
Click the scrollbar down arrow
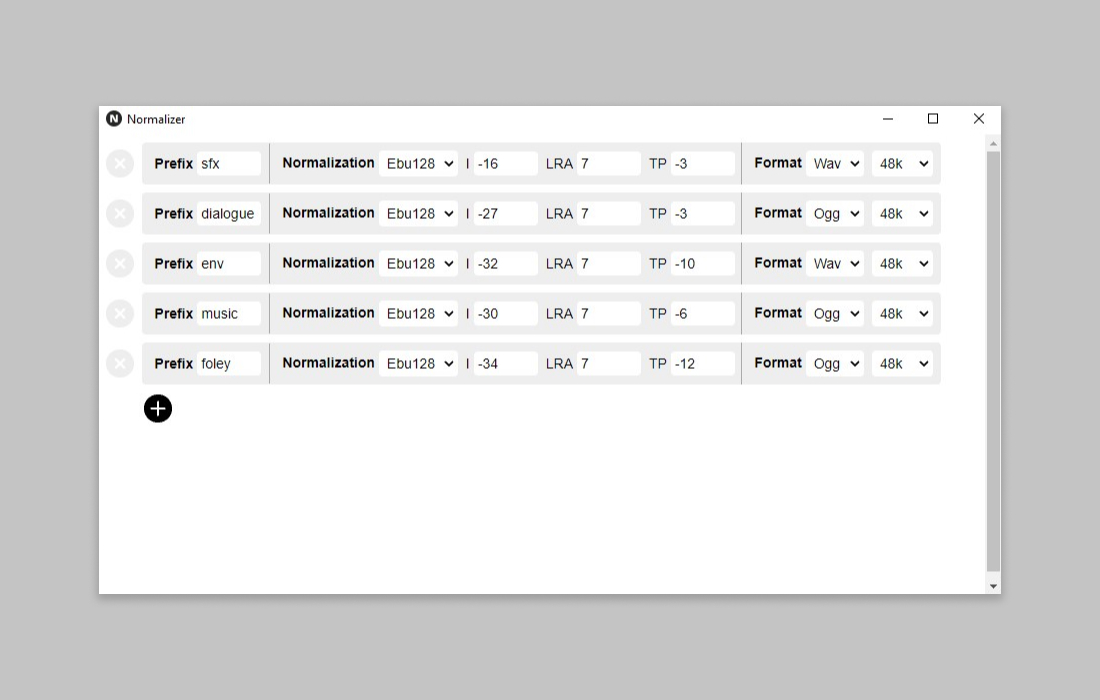[x=992, y=585]
